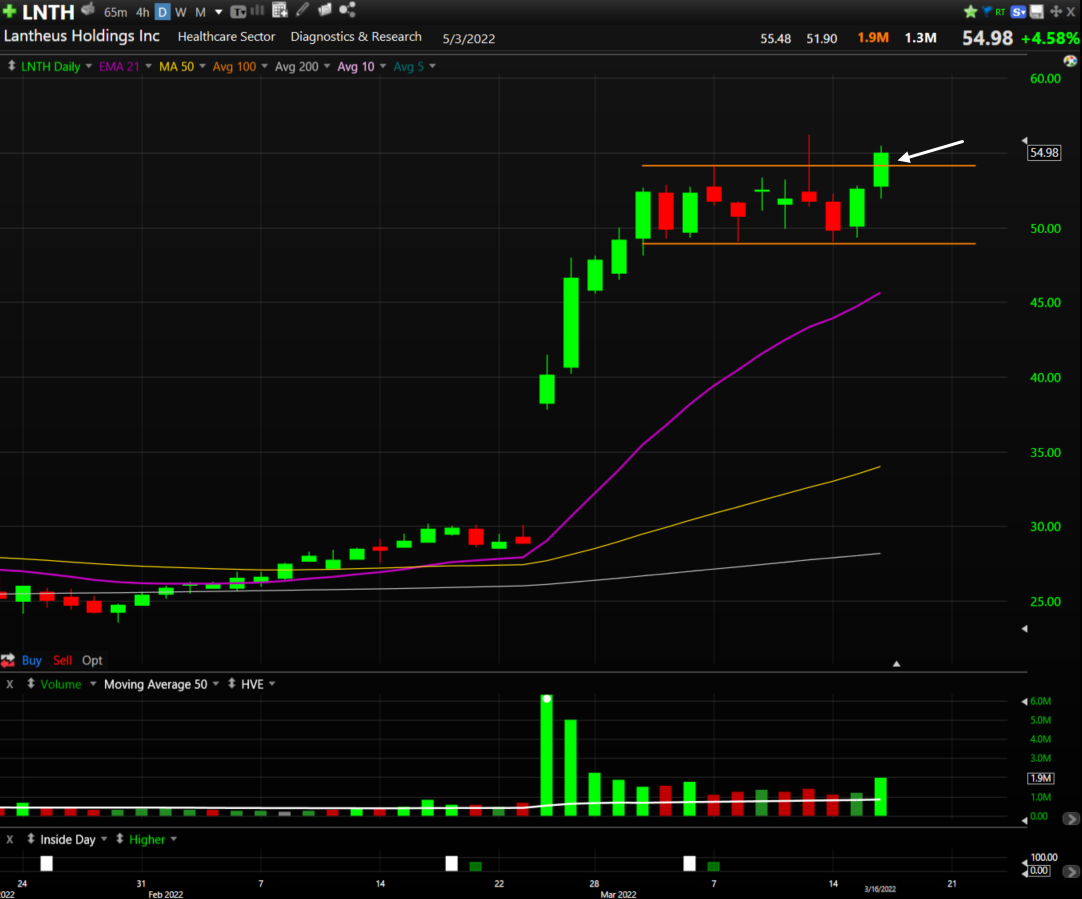Click Diagnostics & Research industry label
This screenshot has width=1082, height=899.
pyautogui.click(x=356, y=37)
